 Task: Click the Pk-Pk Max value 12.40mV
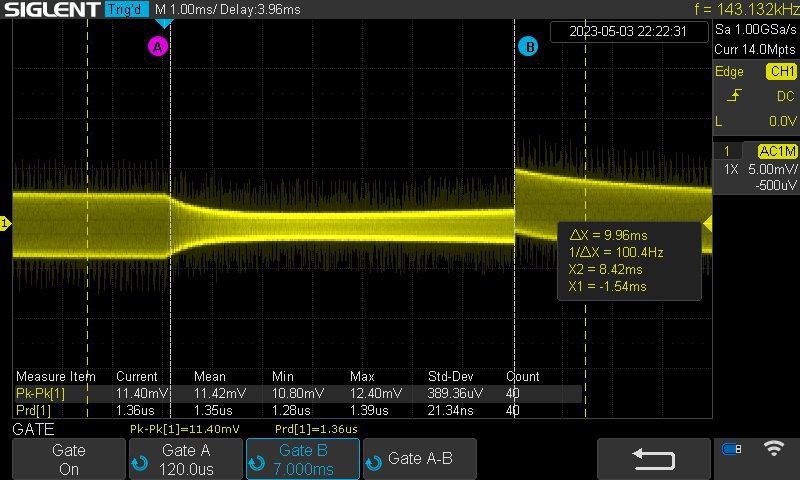[376, 393]
